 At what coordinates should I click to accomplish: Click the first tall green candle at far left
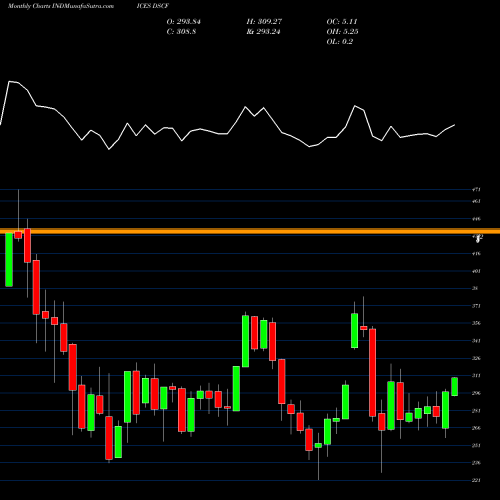[9, 260]
